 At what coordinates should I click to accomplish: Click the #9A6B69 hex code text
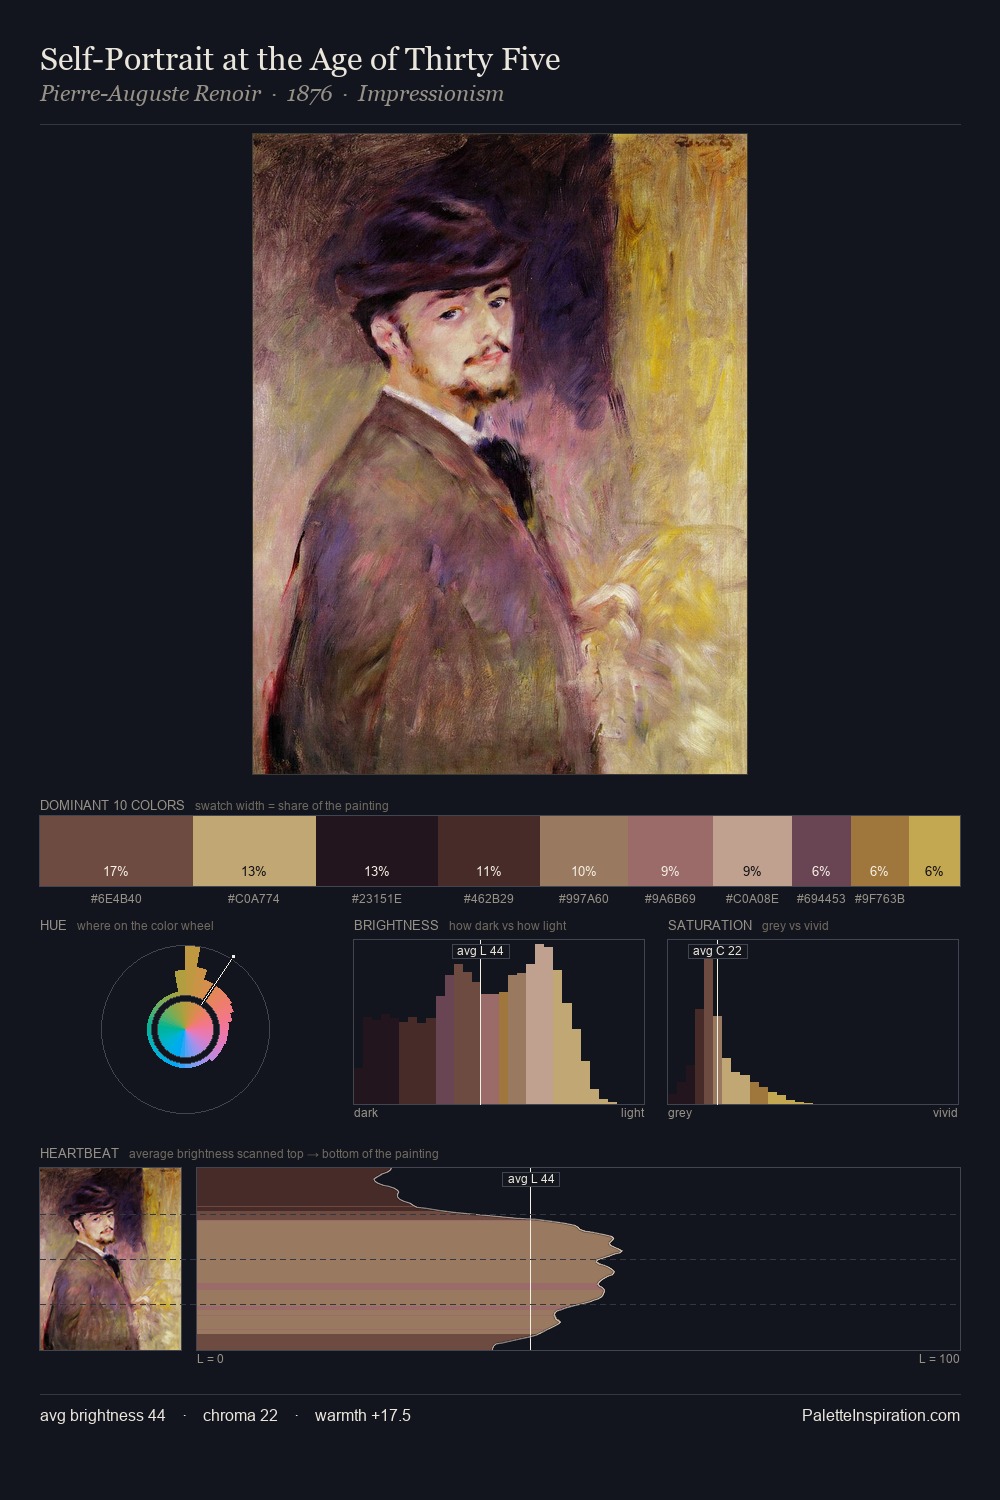pyautogui.click(x=670, y=899)
